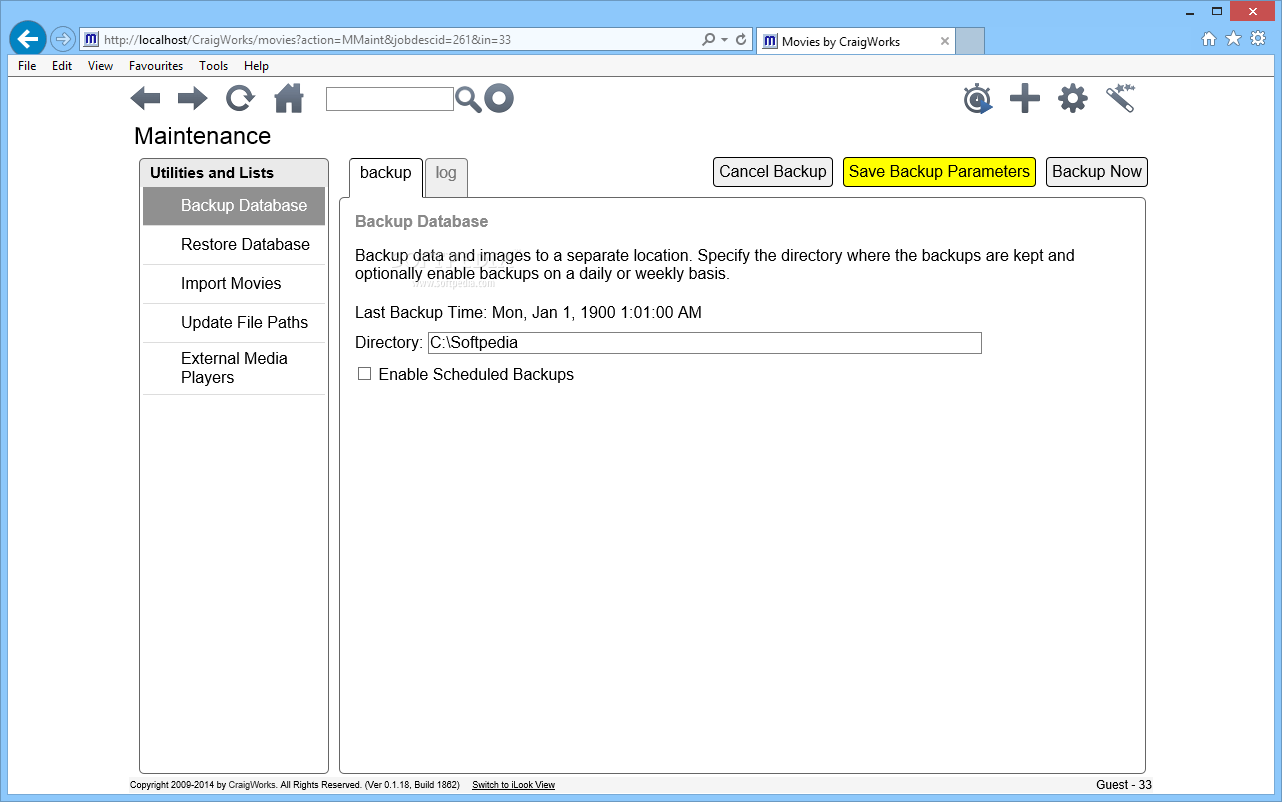Click the browser back button
The image size is (1282, 802).
click(x=28, y=39)
